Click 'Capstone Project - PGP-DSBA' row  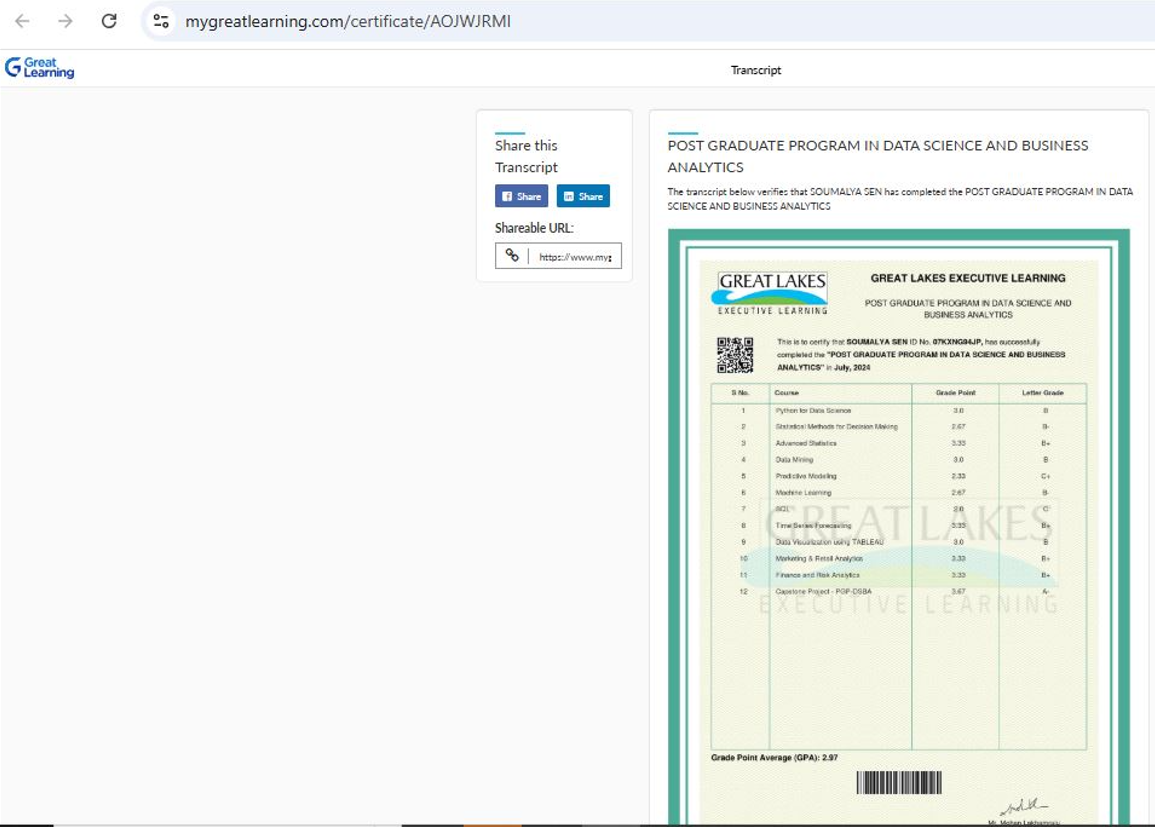pyautogui.click(x=899, y=591)
